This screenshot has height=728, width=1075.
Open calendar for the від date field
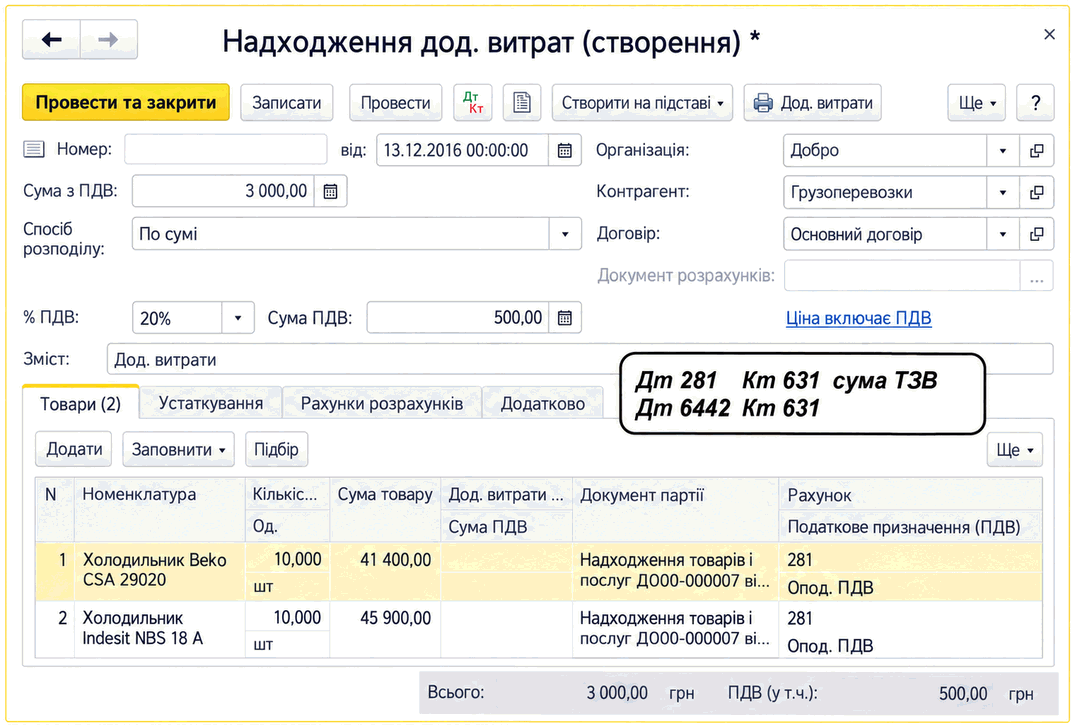tap(564, 150)
